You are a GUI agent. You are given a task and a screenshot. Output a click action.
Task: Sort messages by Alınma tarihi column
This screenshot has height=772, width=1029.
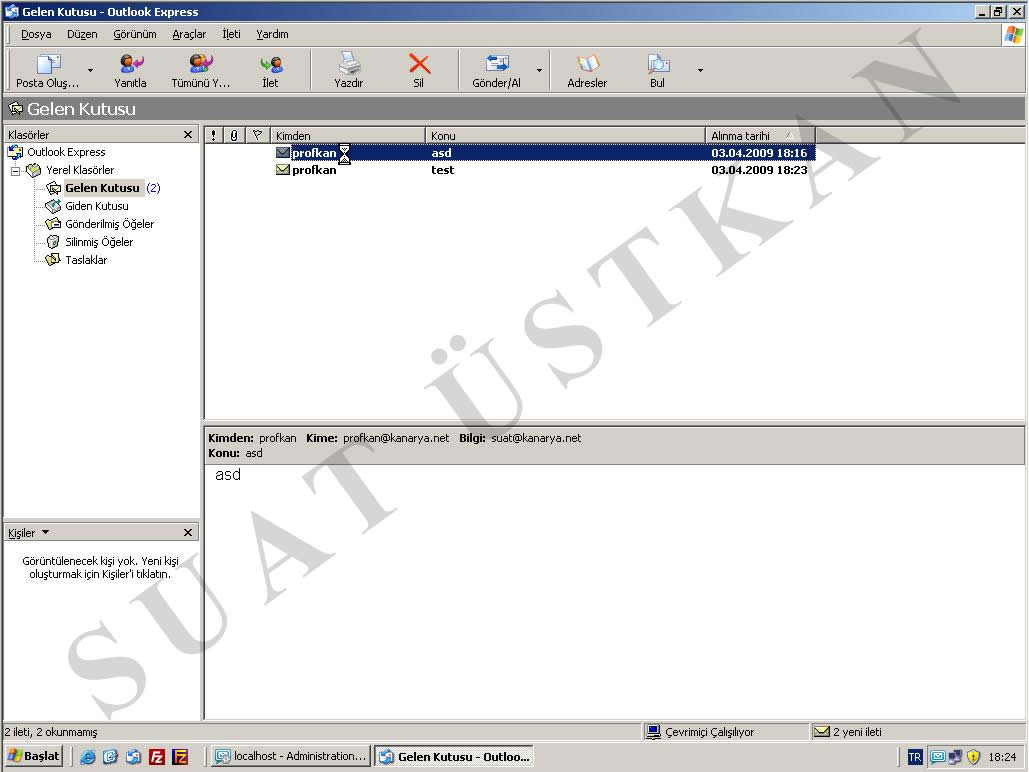[x=761, y=135]
